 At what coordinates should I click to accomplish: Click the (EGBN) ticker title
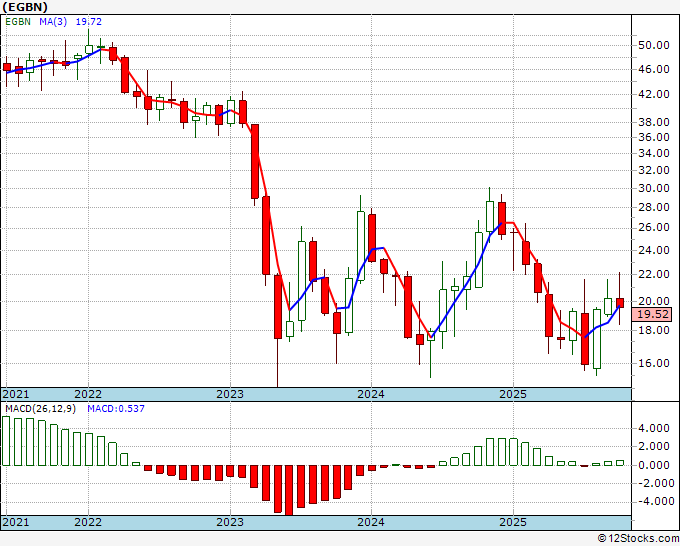24,7
